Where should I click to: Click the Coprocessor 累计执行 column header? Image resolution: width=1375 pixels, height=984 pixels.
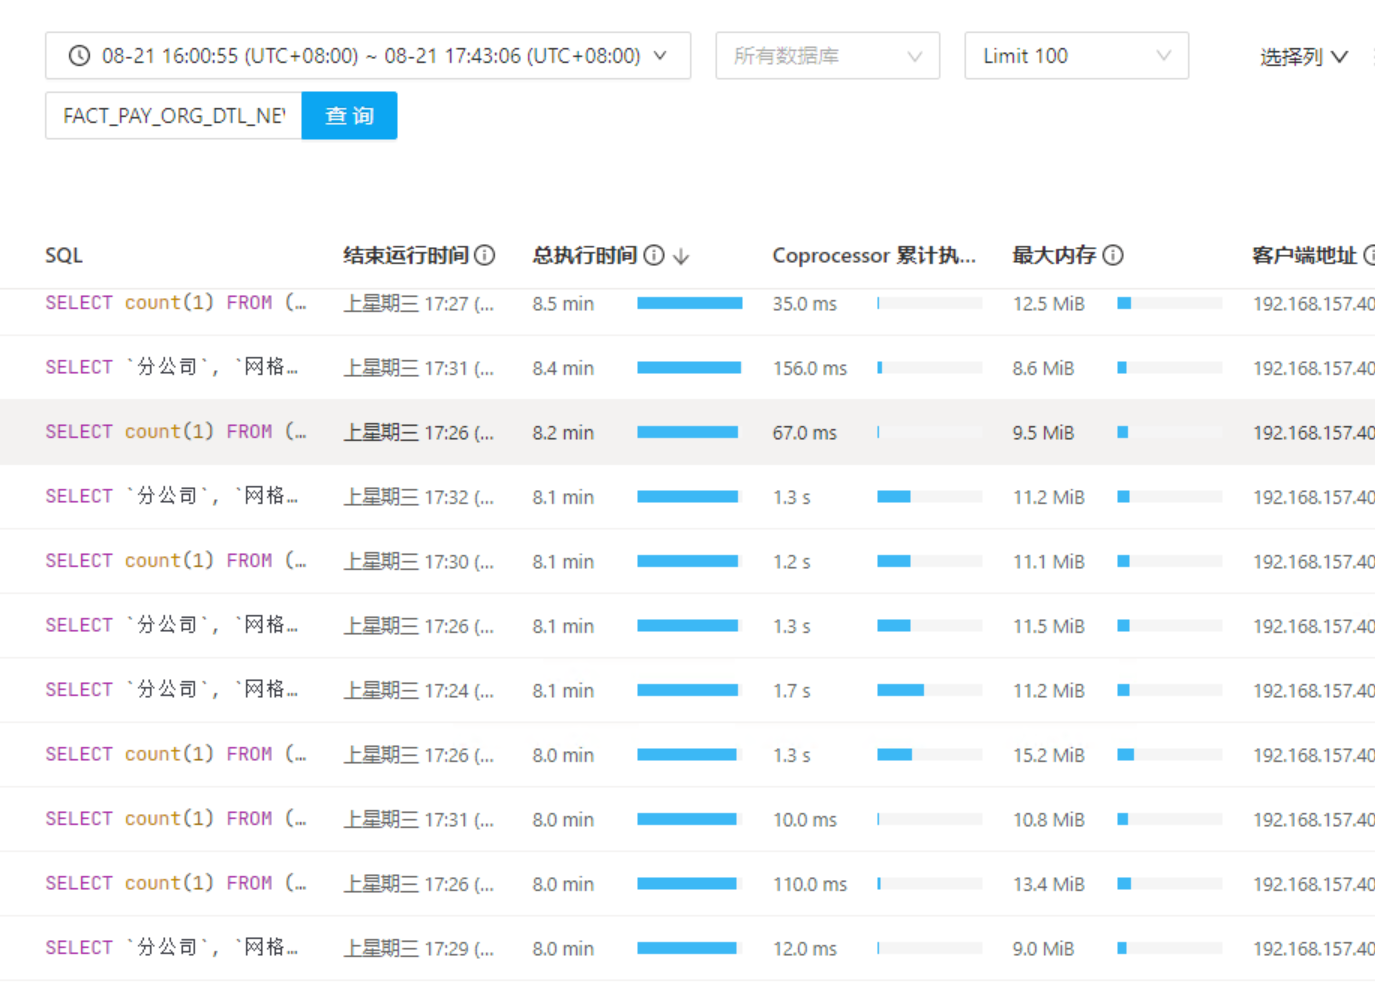873,256
